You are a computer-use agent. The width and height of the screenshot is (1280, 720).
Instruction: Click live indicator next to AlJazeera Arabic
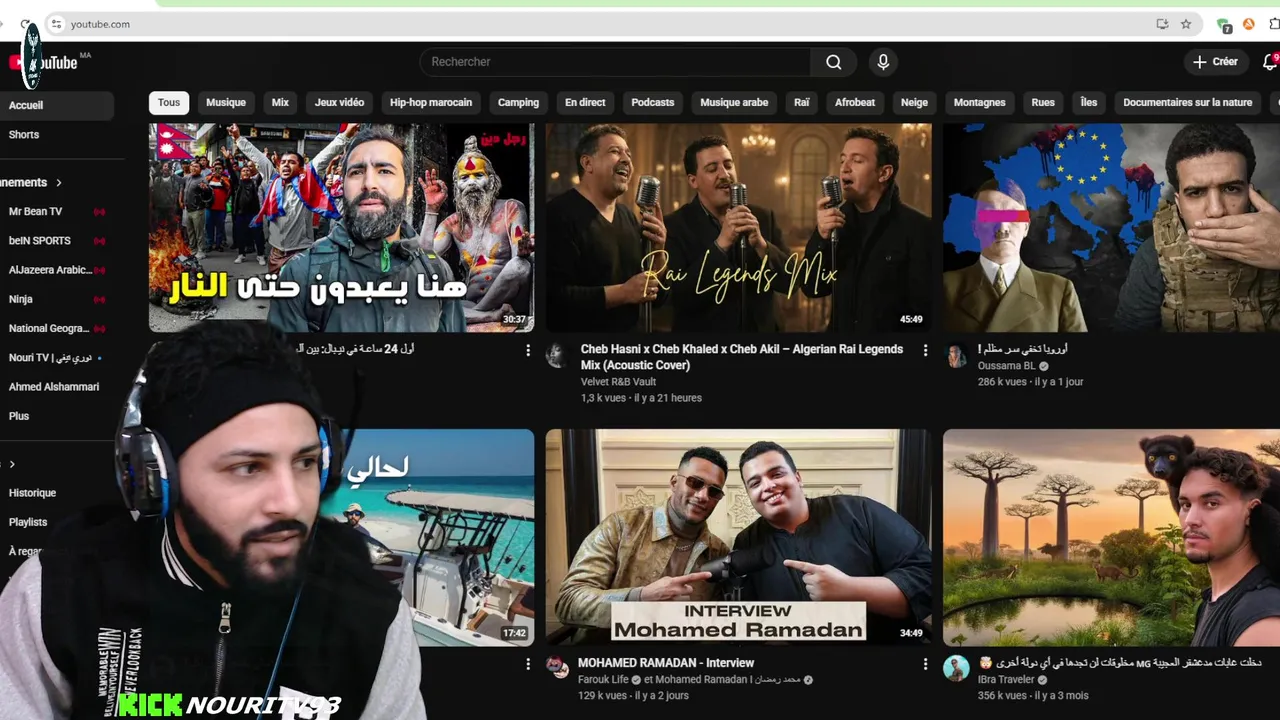tap(99, 270)
